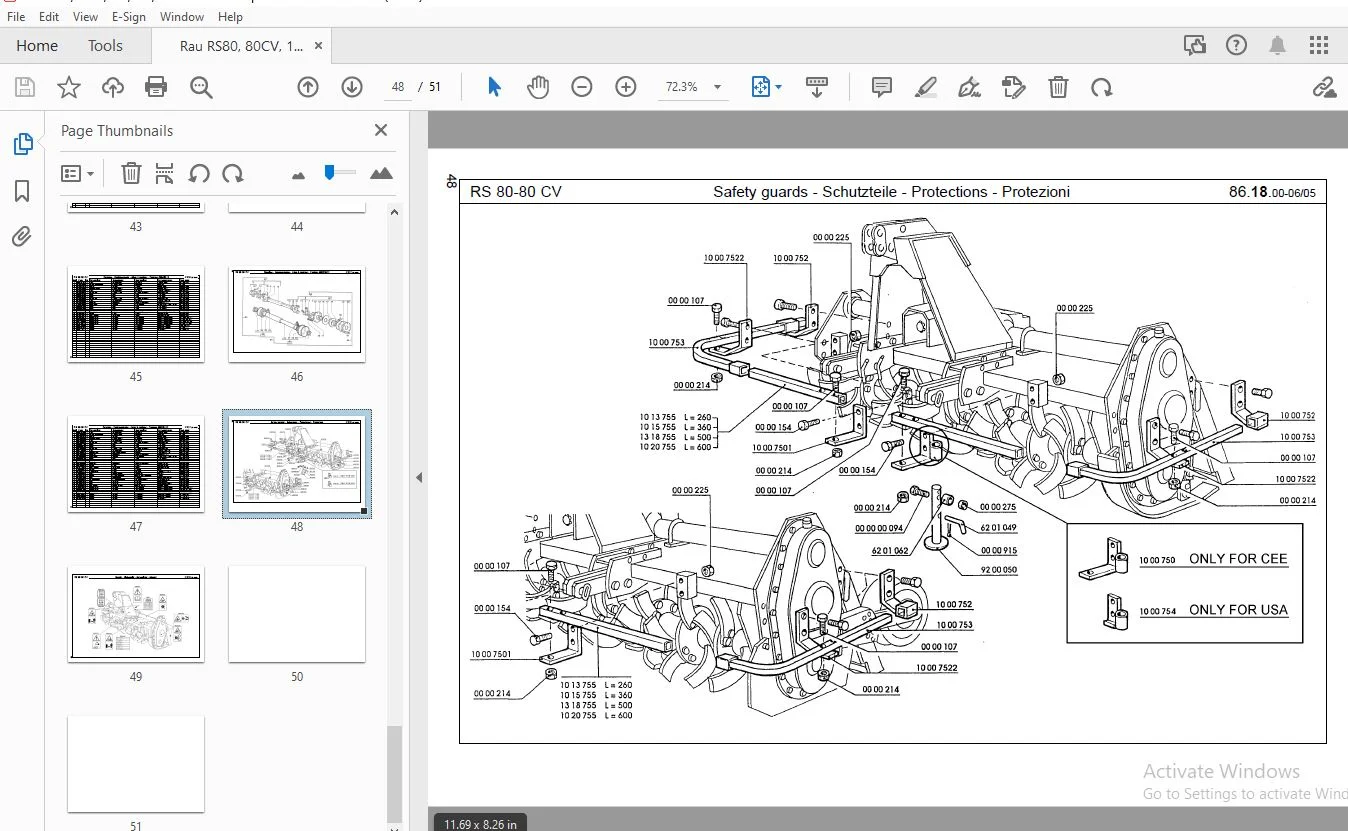Close the Page Thumbnails panel
The height and width of the screenshot is (831, 1348).
381,130
